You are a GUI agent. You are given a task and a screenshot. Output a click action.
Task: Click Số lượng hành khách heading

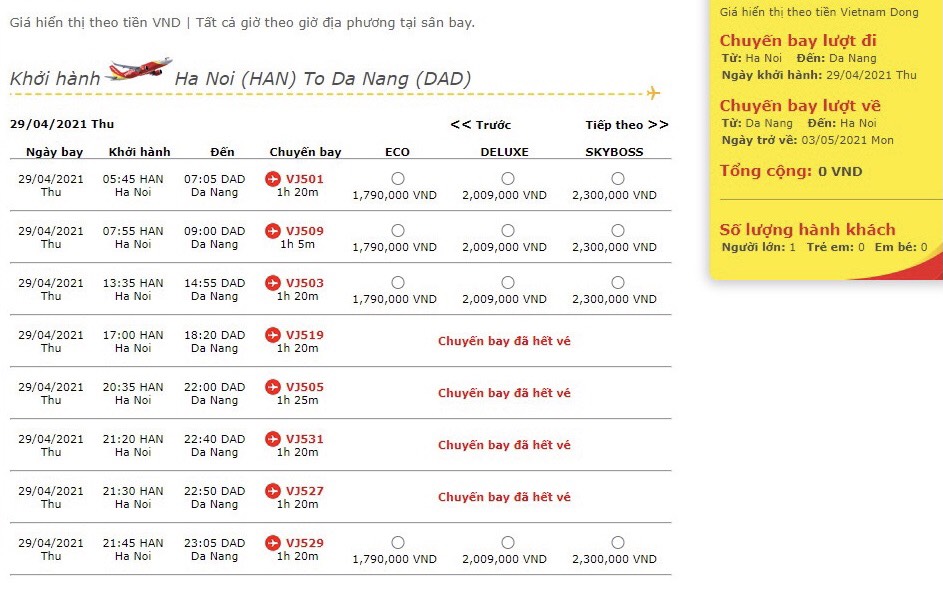click(807, 230)
